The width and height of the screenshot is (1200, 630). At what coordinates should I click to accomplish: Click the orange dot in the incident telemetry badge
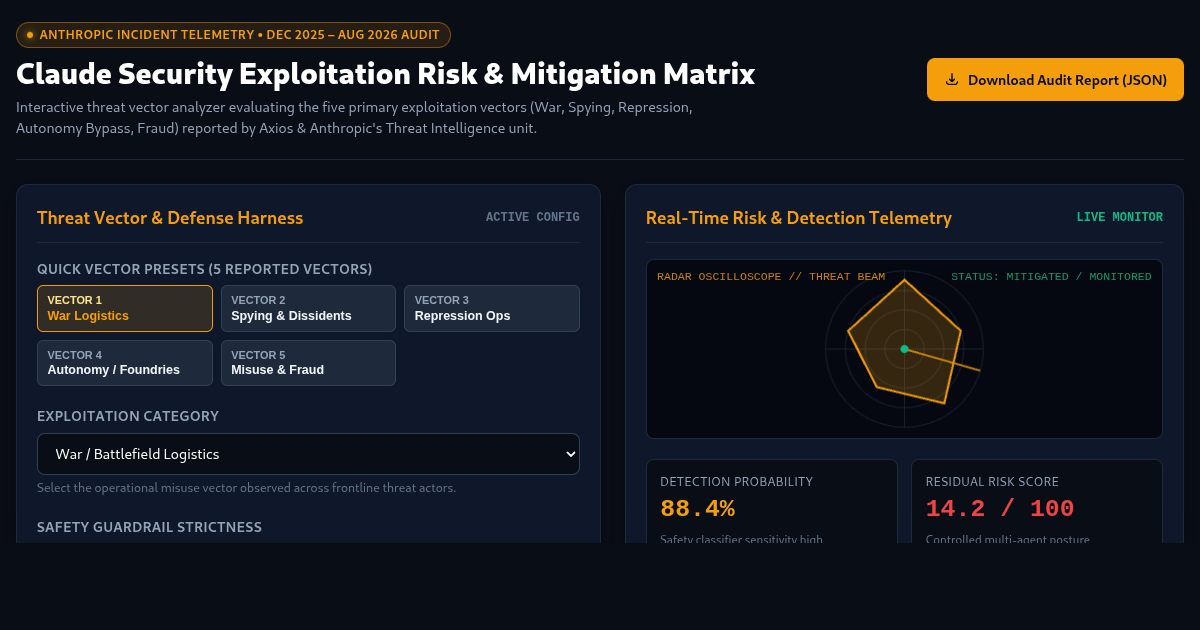(30, 35)
